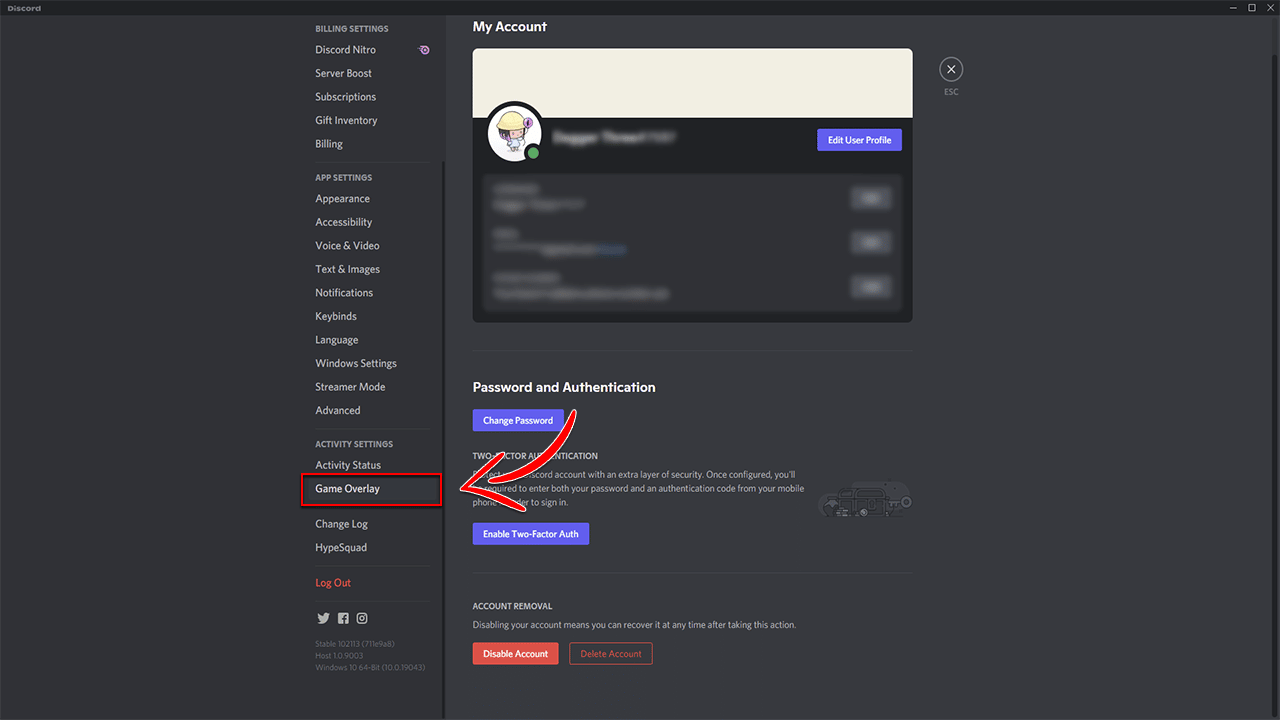
Task: Click Change Password button
Action: 518,420
